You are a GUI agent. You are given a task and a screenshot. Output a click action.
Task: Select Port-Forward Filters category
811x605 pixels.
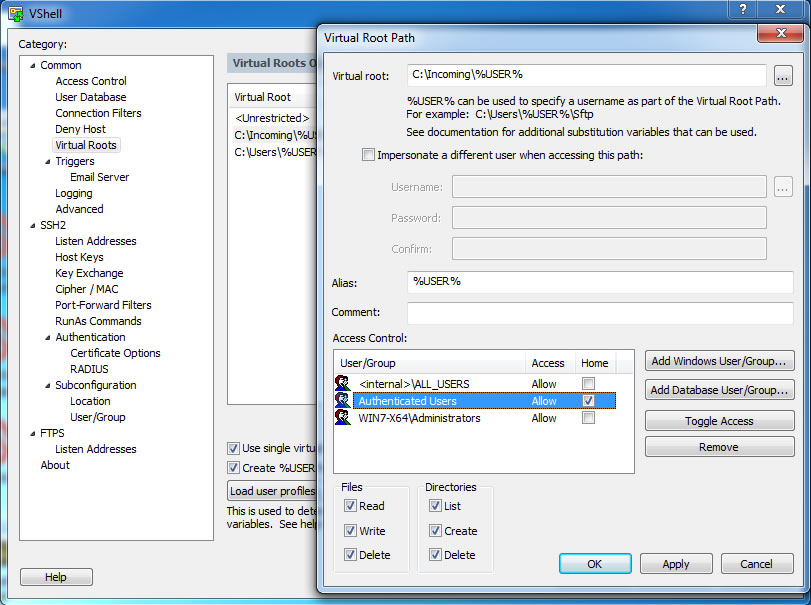103,305
